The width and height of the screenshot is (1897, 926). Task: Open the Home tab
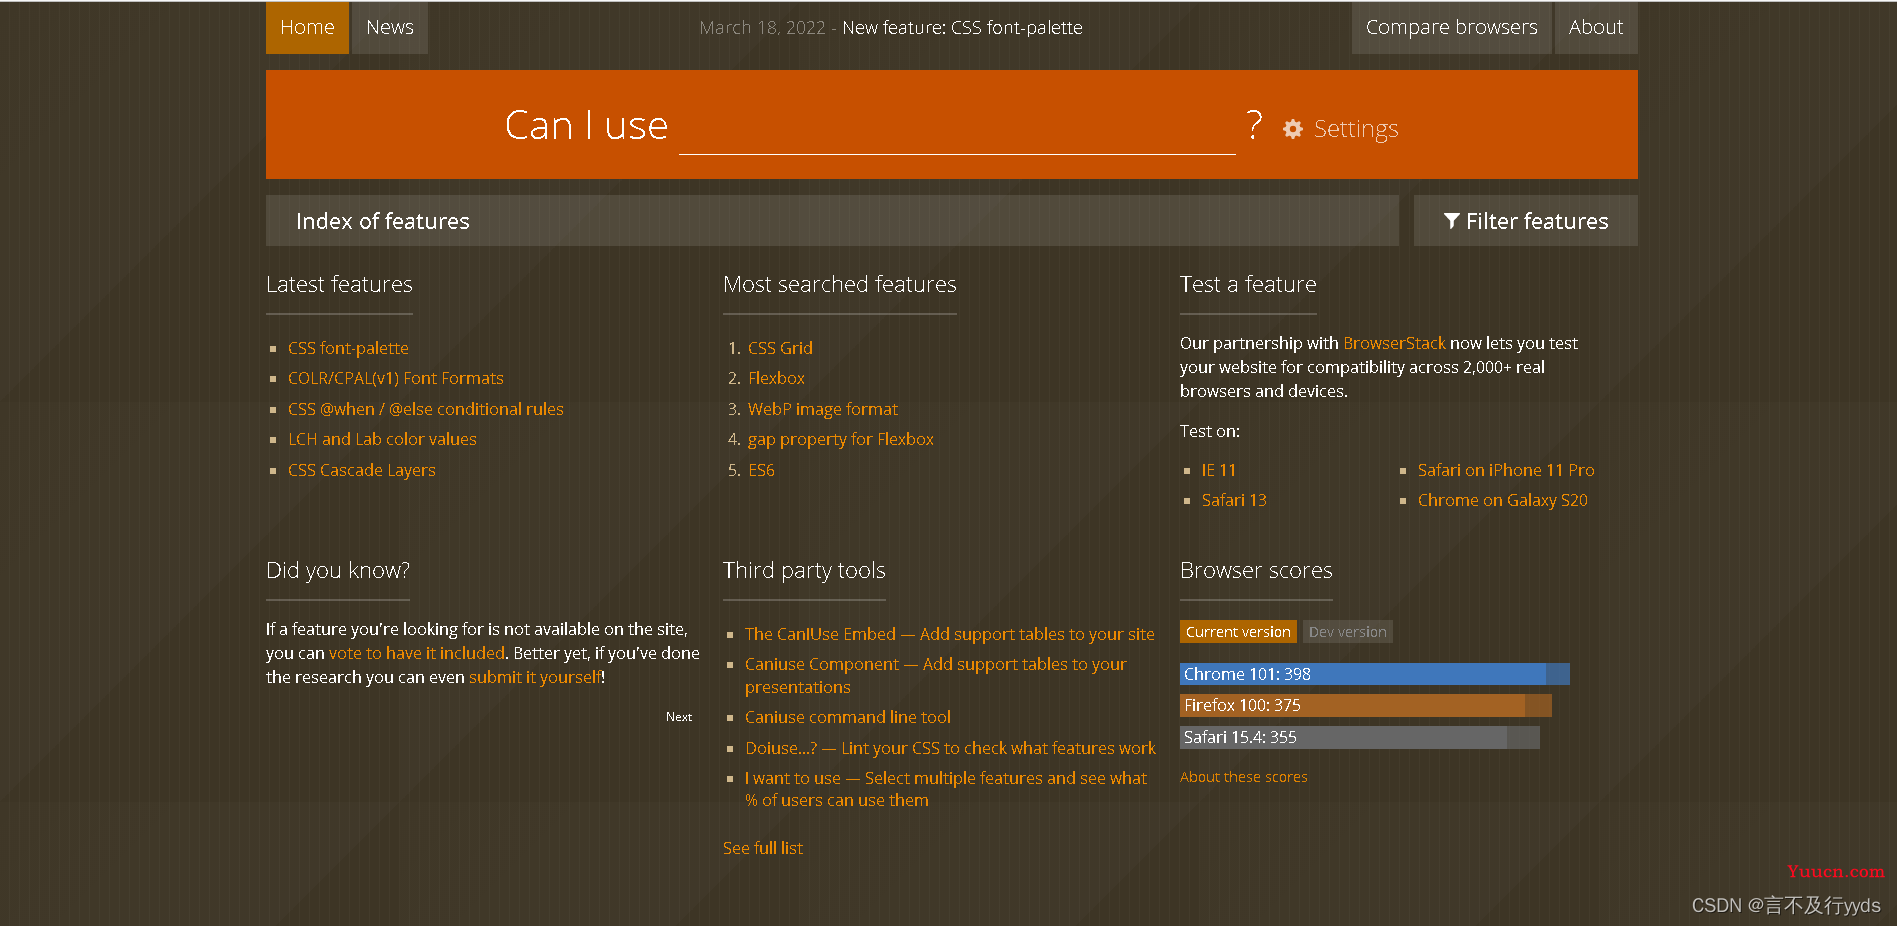307,27
